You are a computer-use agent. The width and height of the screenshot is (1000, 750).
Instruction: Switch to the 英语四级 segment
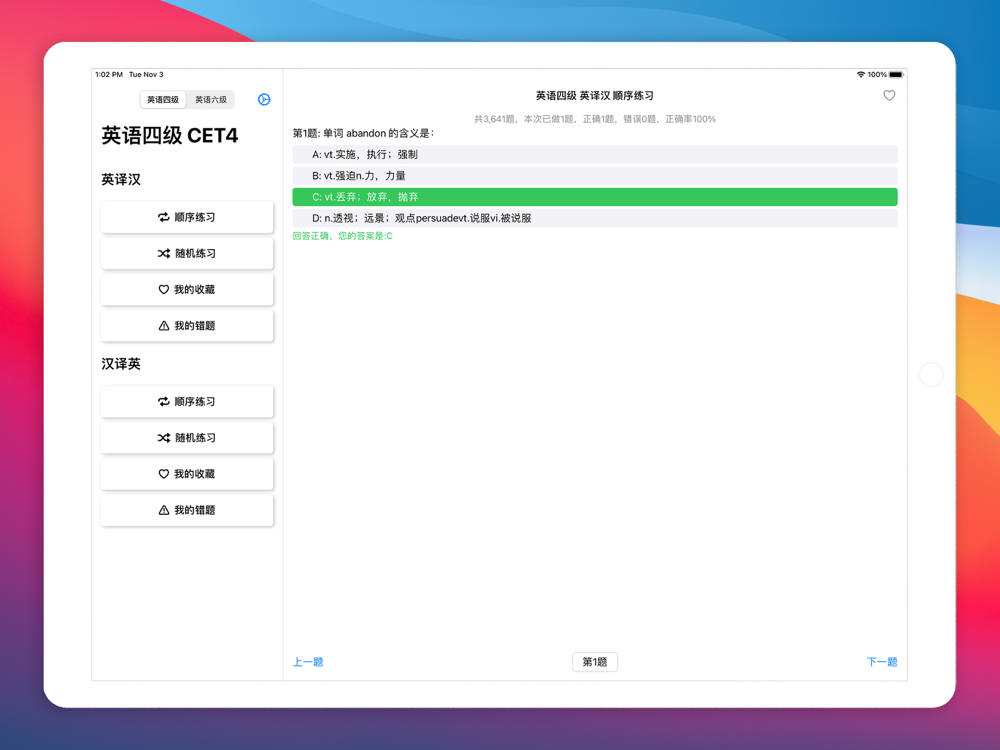pos(163,99)
